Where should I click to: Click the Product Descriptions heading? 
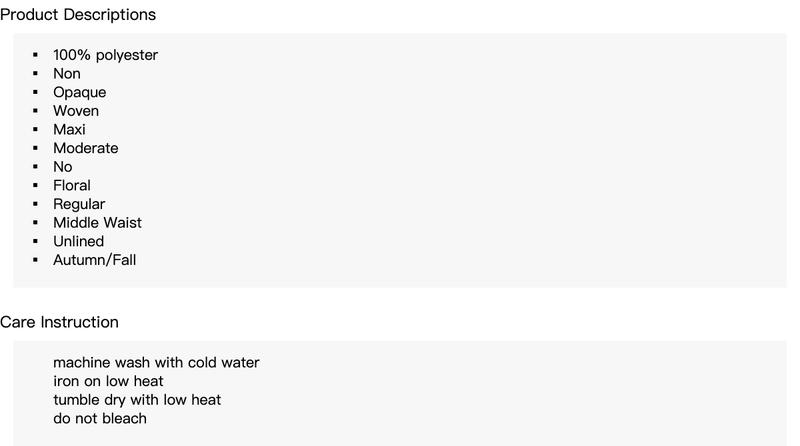78,15
